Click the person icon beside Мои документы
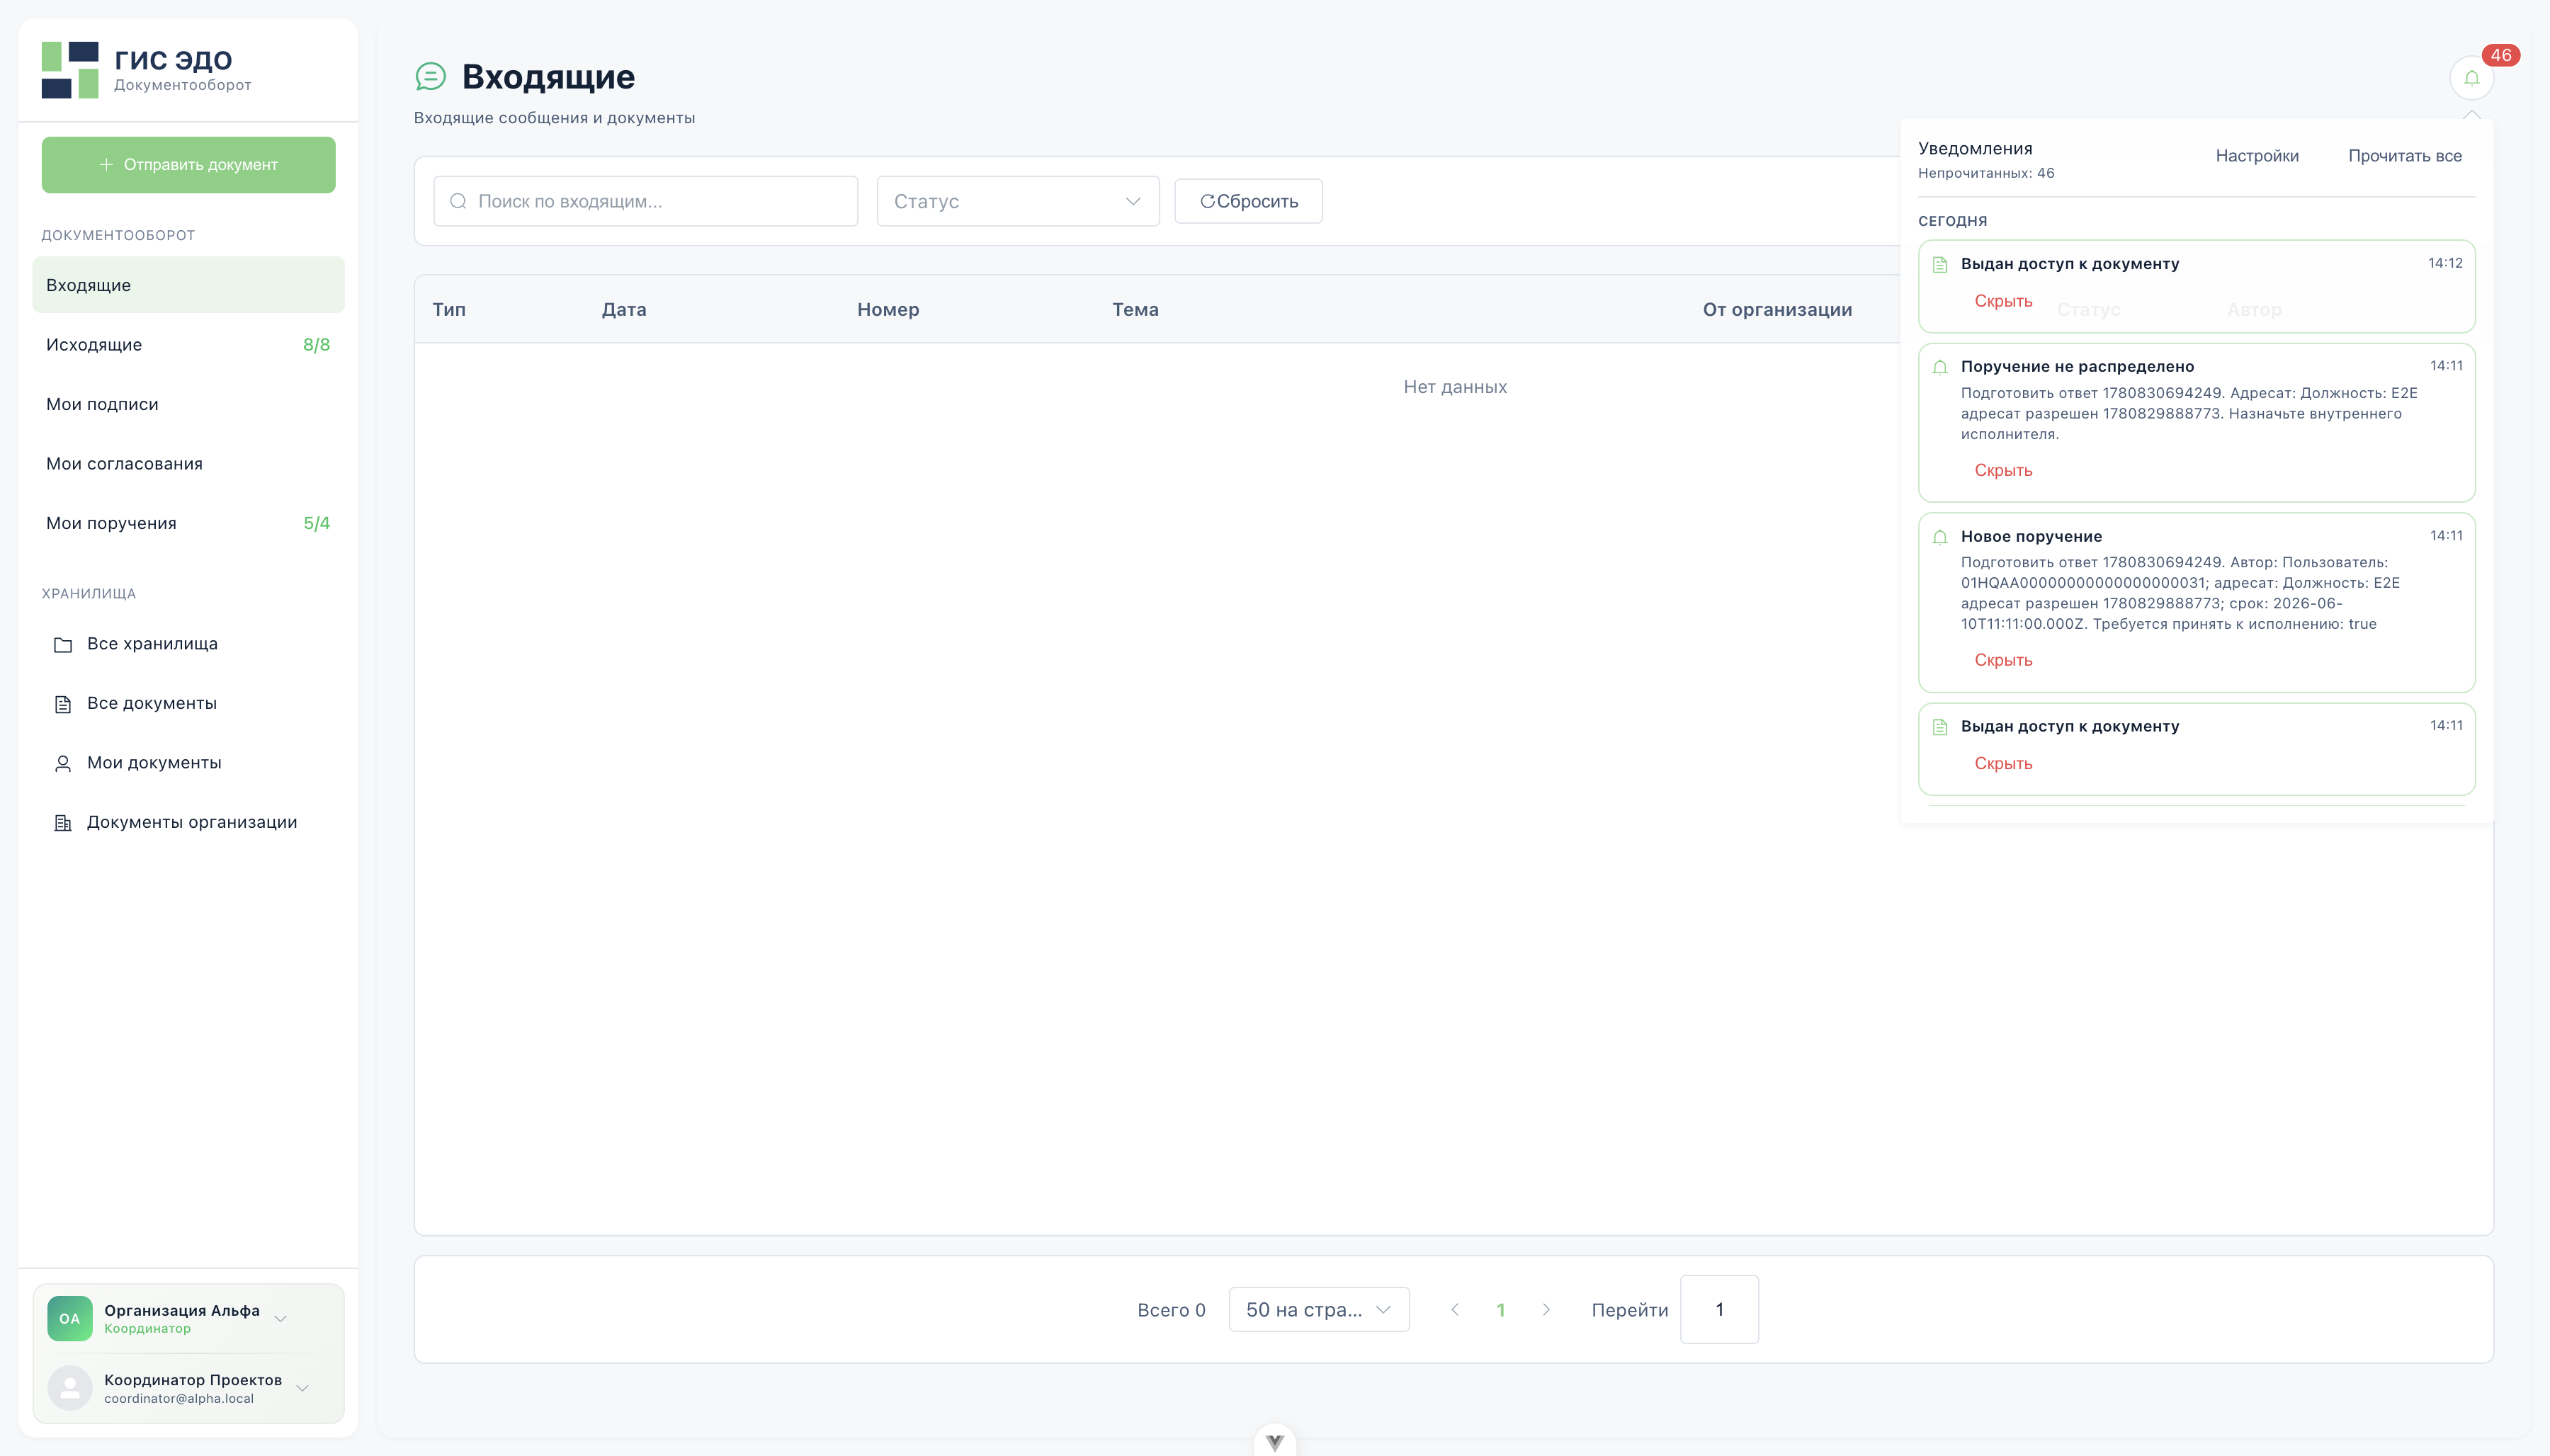Viewport: 2550px width, 1456px height. (x=63, y=764)
